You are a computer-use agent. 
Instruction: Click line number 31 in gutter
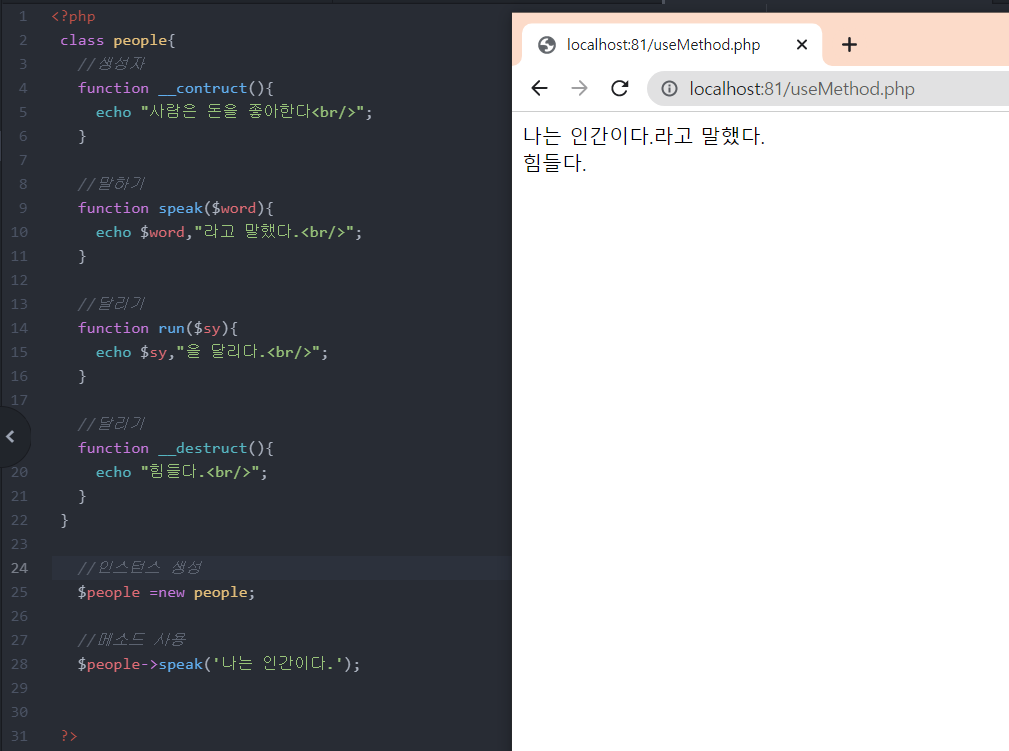coord(19,736)
